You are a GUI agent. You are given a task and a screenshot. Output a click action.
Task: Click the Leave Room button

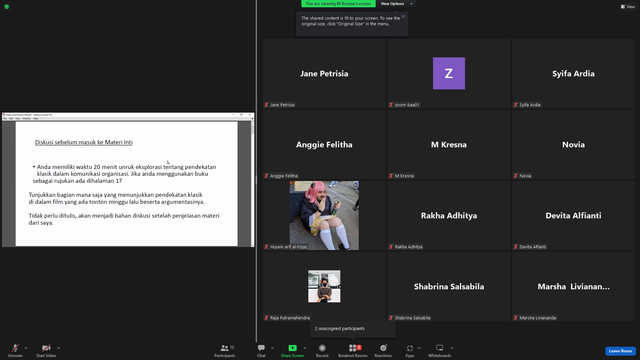pos(620,351)
